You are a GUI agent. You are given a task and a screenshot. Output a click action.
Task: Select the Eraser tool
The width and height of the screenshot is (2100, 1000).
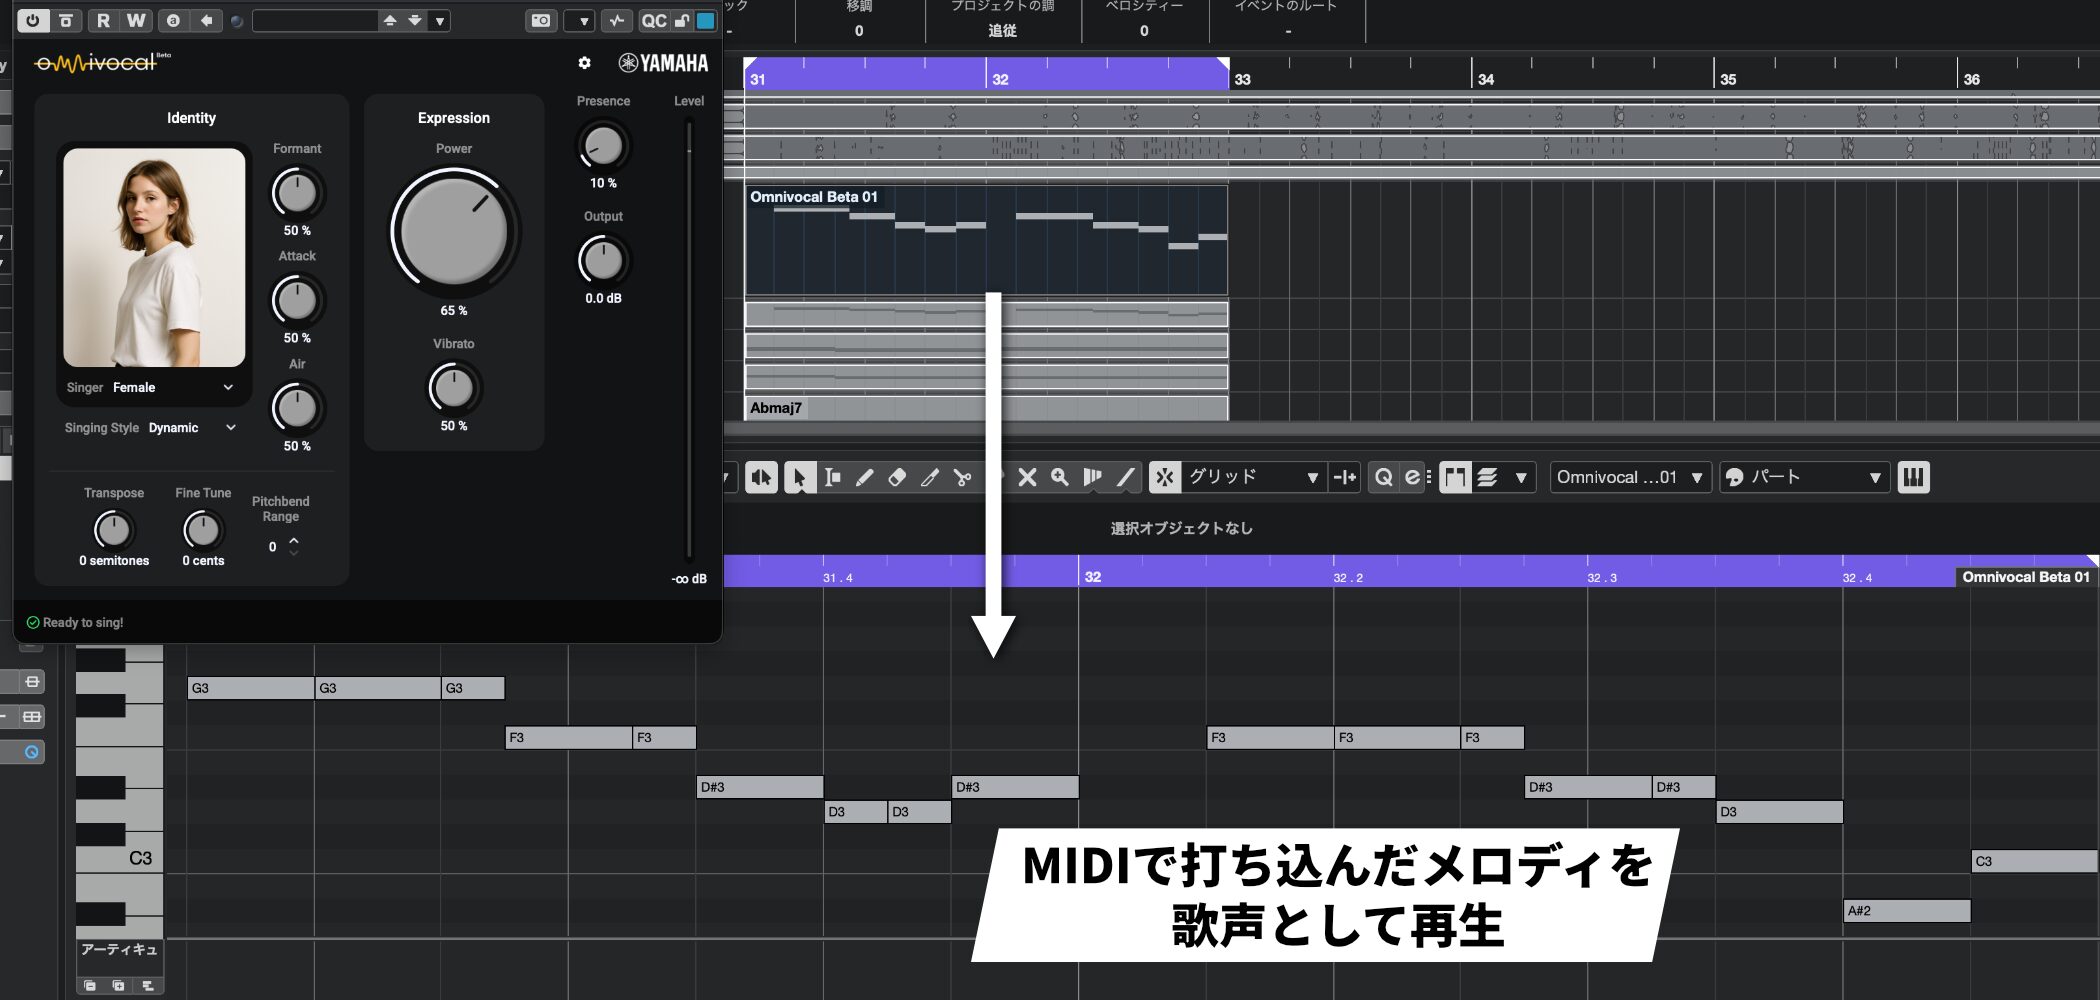point(897,478)
